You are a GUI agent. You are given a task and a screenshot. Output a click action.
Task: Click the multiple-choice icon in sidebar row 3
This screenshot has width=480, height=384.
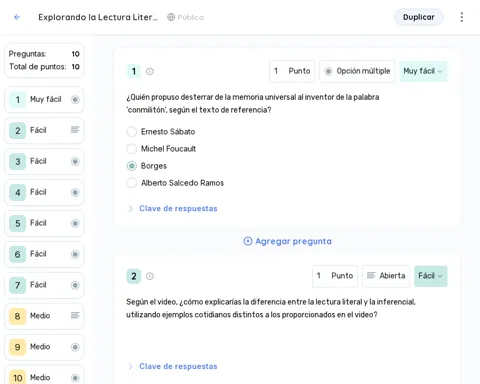coord(75,162)
